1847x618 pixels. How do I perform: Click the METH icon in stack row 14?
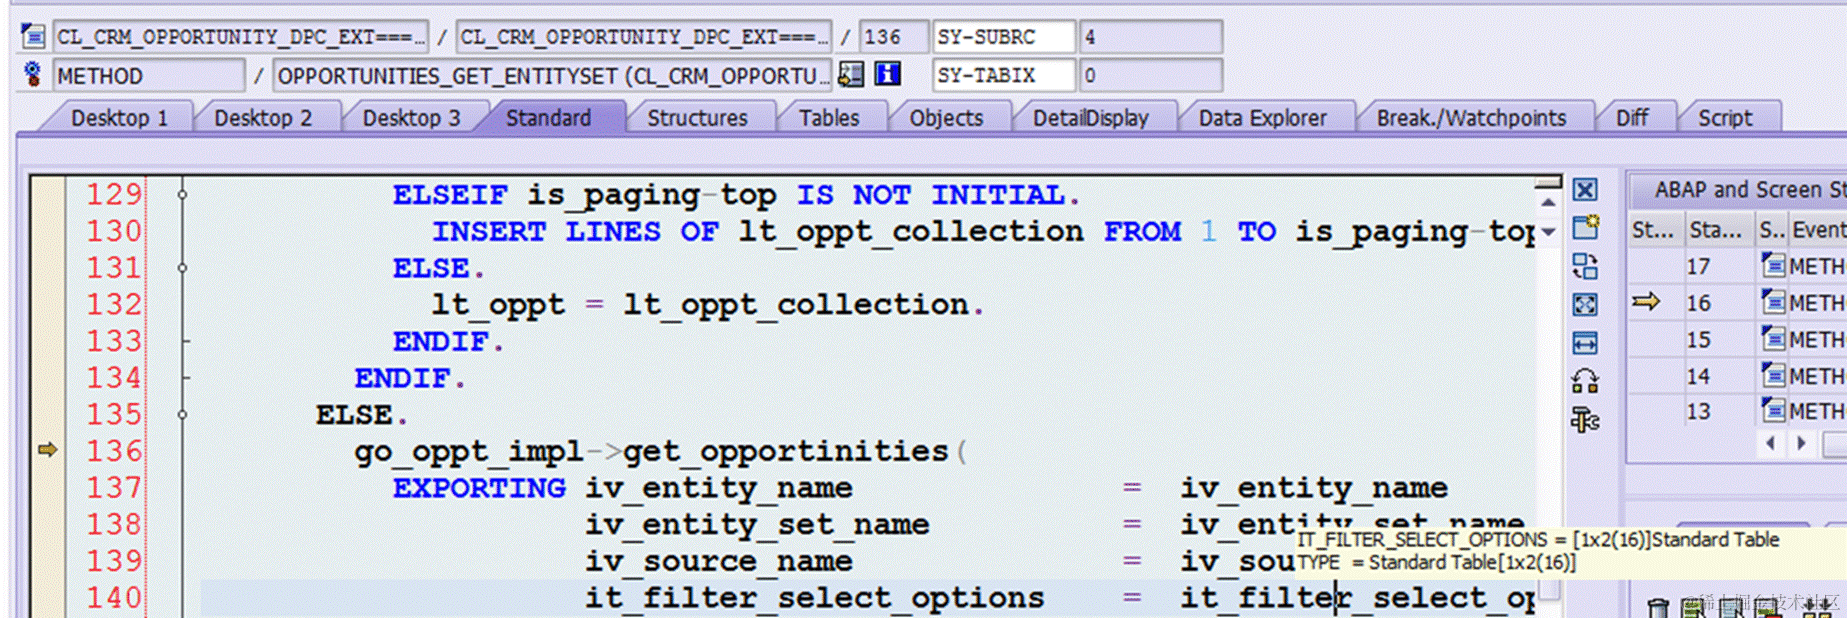click(x=1773, y=375)
